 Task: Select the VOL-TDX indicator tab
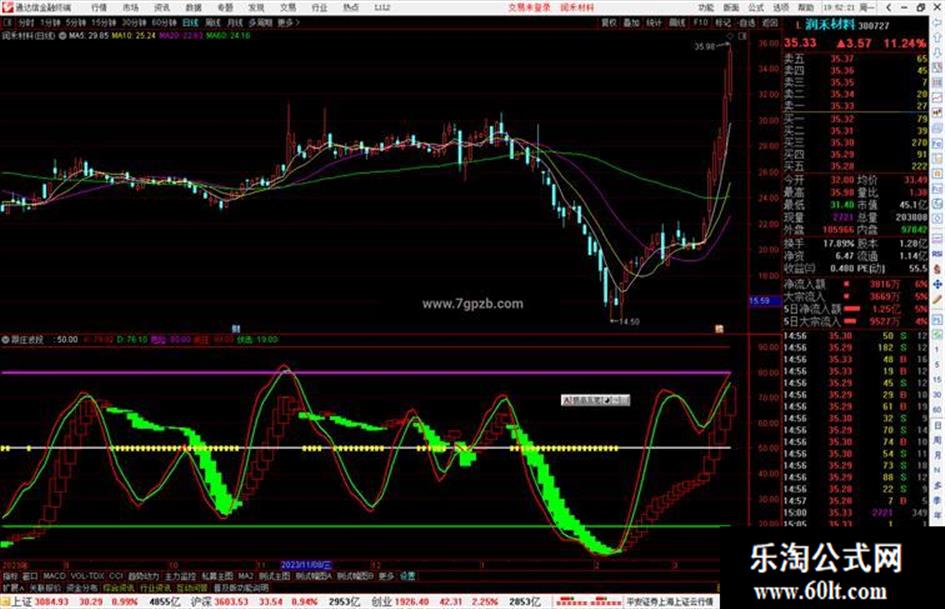tap(87, 576)
